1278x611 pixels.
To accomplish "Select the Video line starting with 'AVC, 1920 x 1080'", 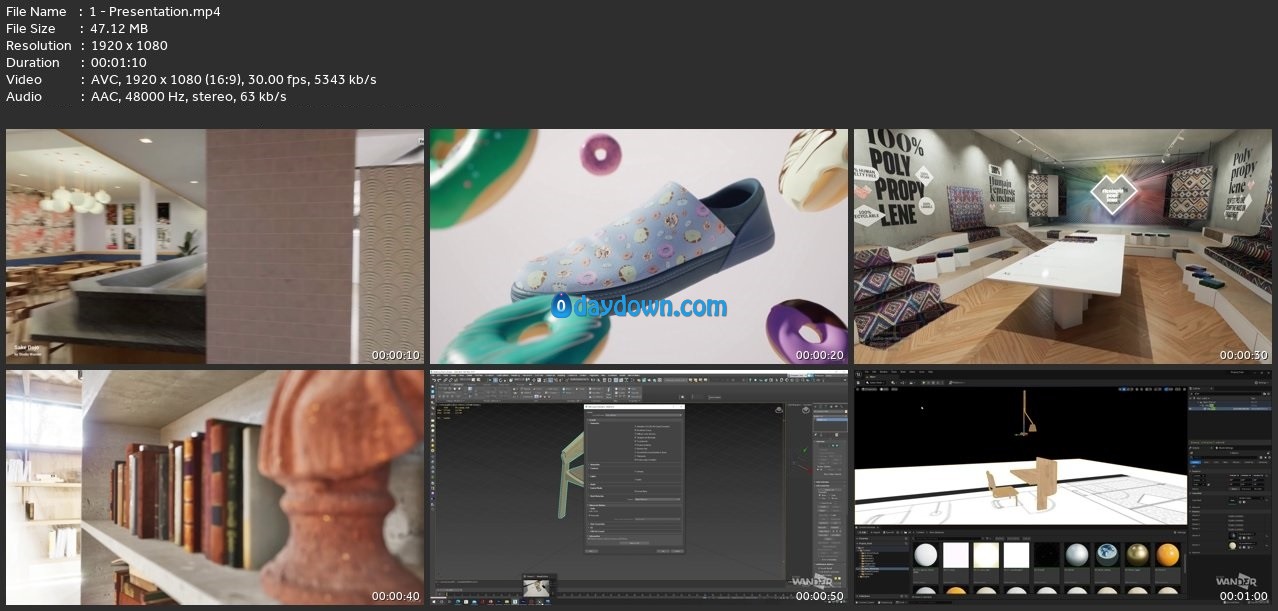I will (233, 80).
